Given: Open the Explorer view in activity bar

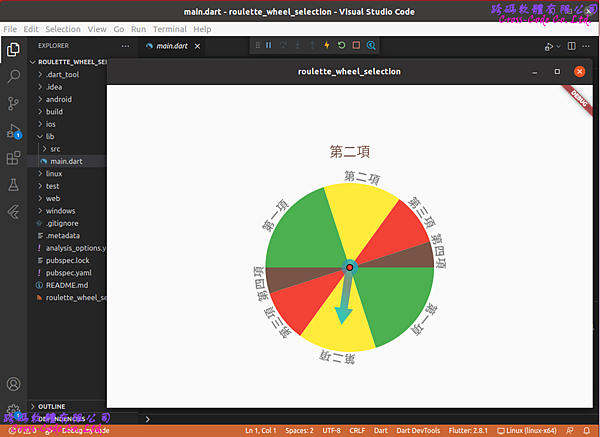Looking at the screenshot, I should 13,50.
